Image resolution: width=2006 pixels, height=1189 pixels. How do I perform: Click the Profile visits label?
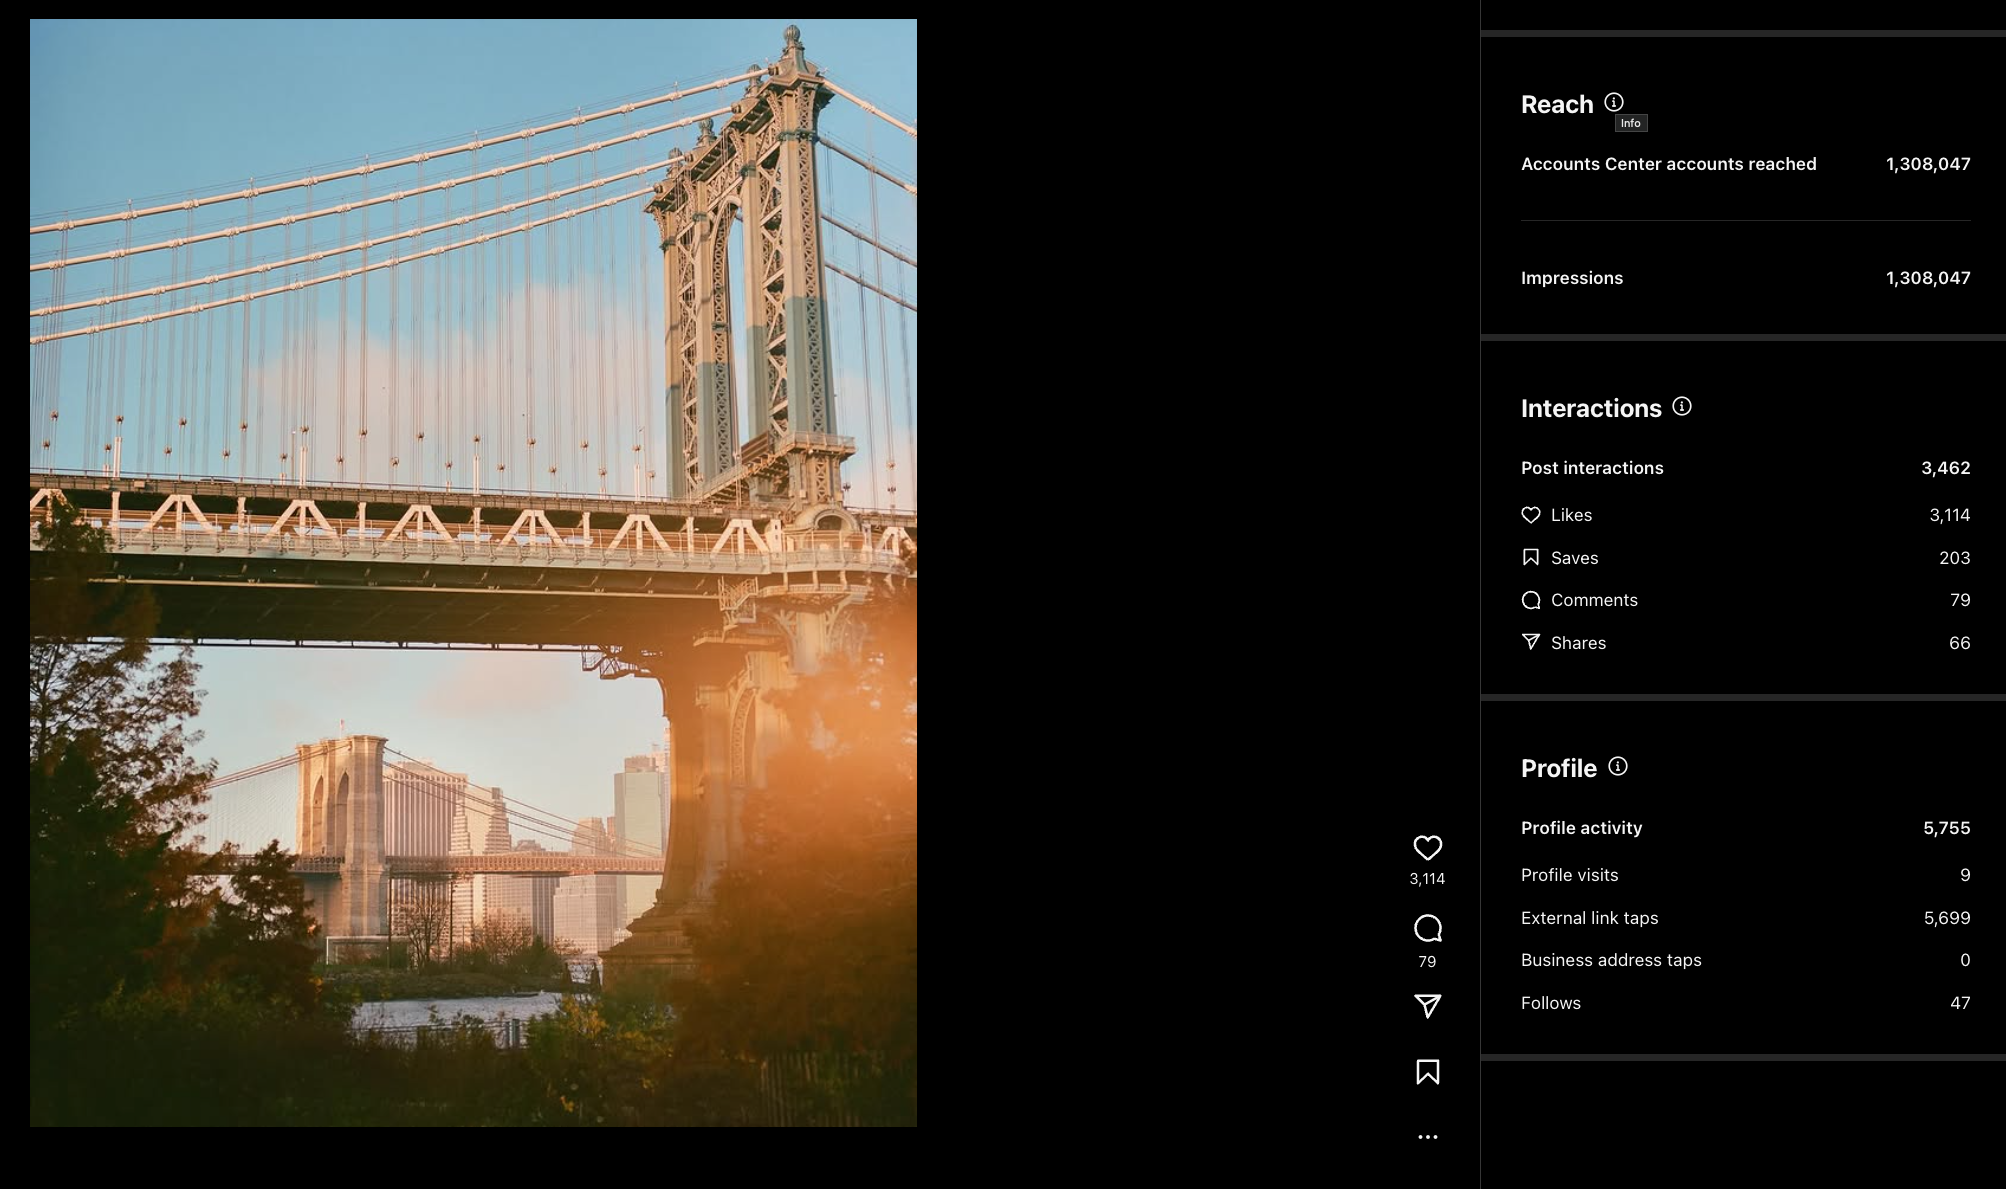click(1569, 875)
